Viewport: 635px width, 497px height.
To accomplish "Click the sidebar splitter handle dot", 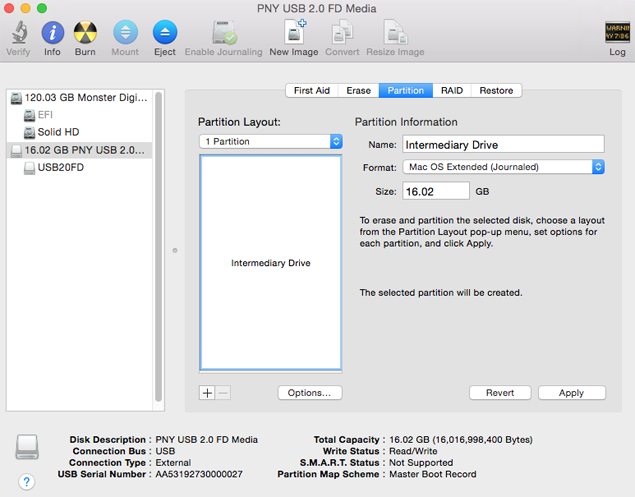I will coord(175,250).
